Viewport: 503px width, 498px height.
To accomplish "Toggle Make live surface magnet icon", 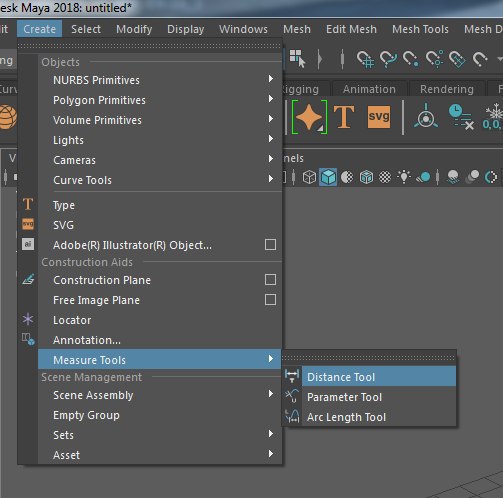I will coord(480,59).
